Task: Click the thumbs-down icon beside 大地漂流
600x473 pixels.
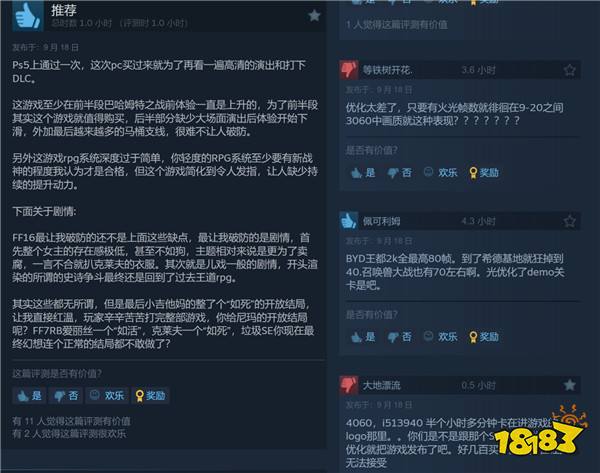Action: coord(349,385)
